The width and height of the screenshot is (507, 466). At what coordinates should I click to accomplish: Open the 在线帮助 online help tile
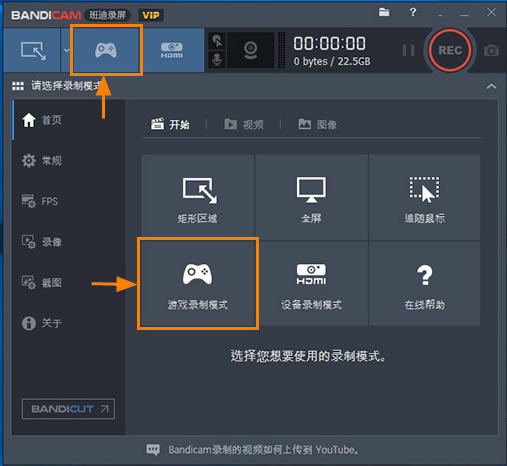[x=425, y=283]
